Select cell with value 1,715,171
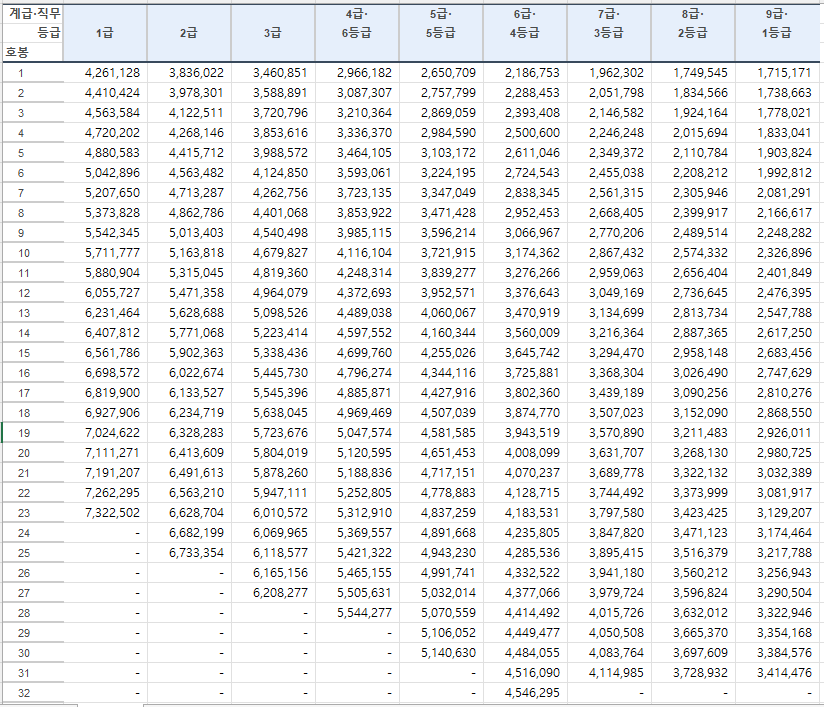 (778, 73)
